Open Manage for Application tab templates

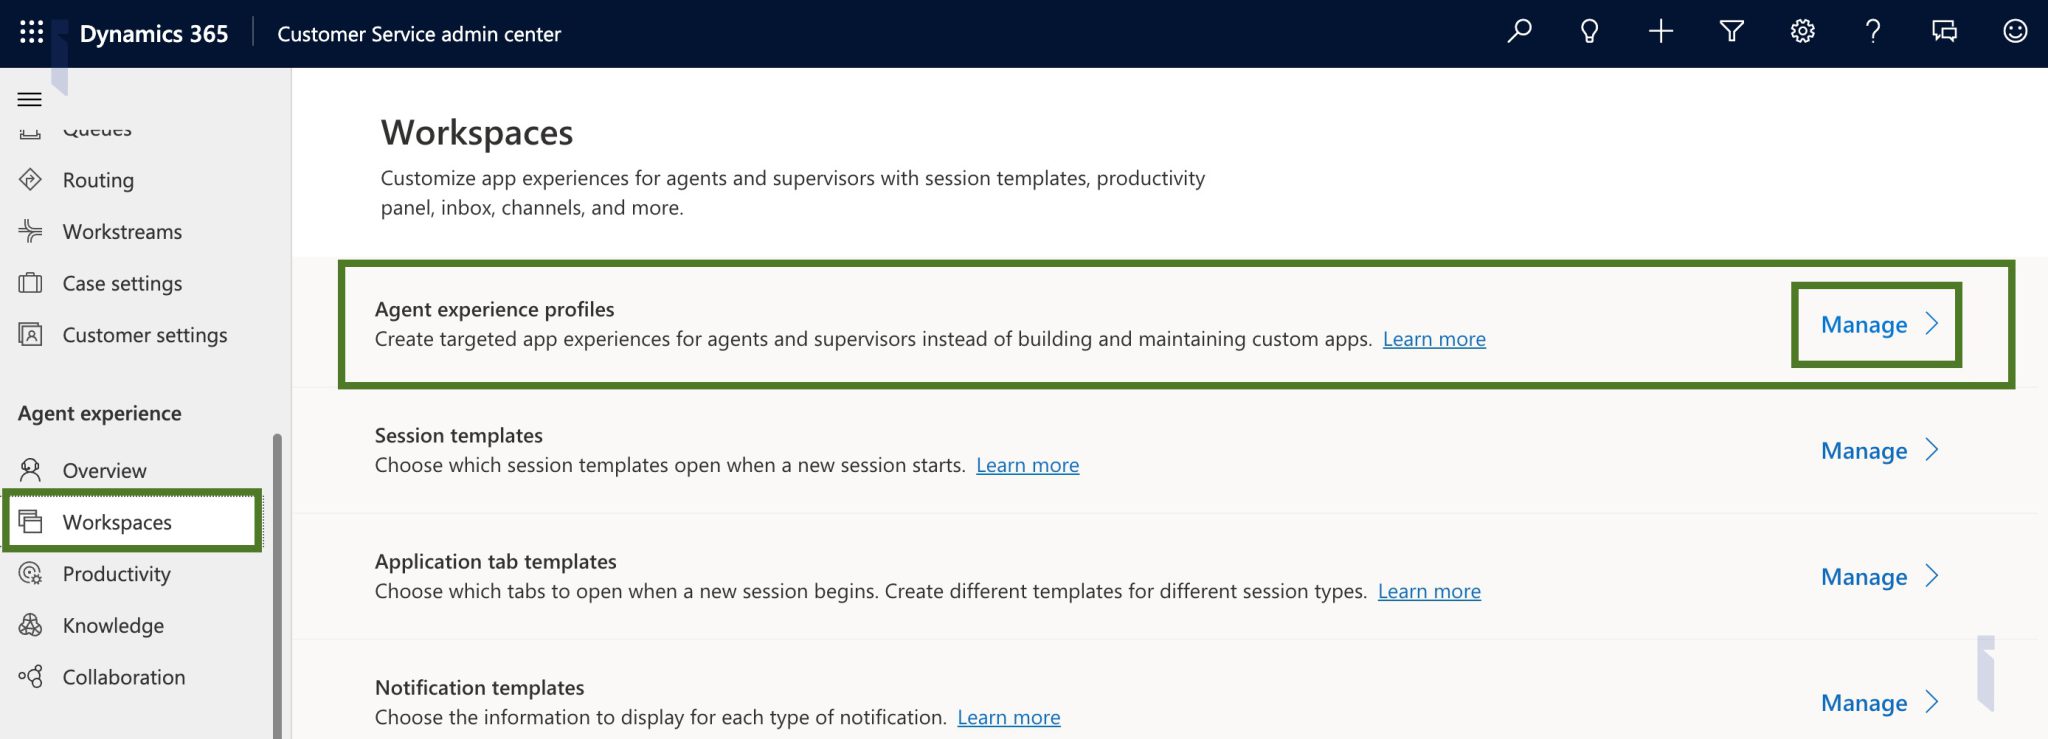point(1878,577)
